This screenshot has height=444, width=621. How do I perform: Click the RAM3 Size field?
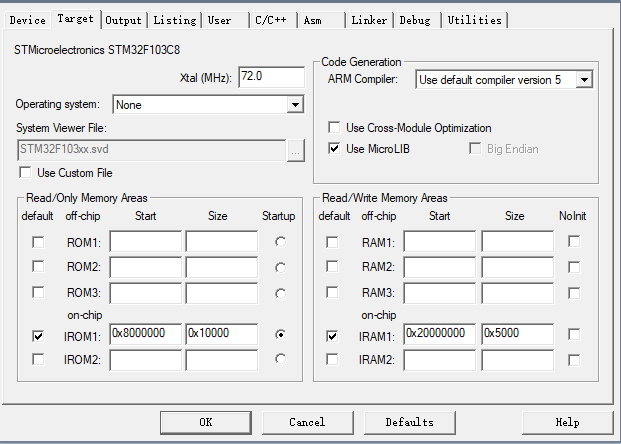point(518,293)
